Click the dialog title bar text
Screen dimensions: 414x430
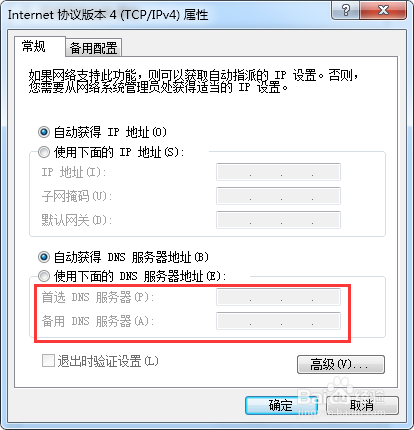[x=108, y=15]
